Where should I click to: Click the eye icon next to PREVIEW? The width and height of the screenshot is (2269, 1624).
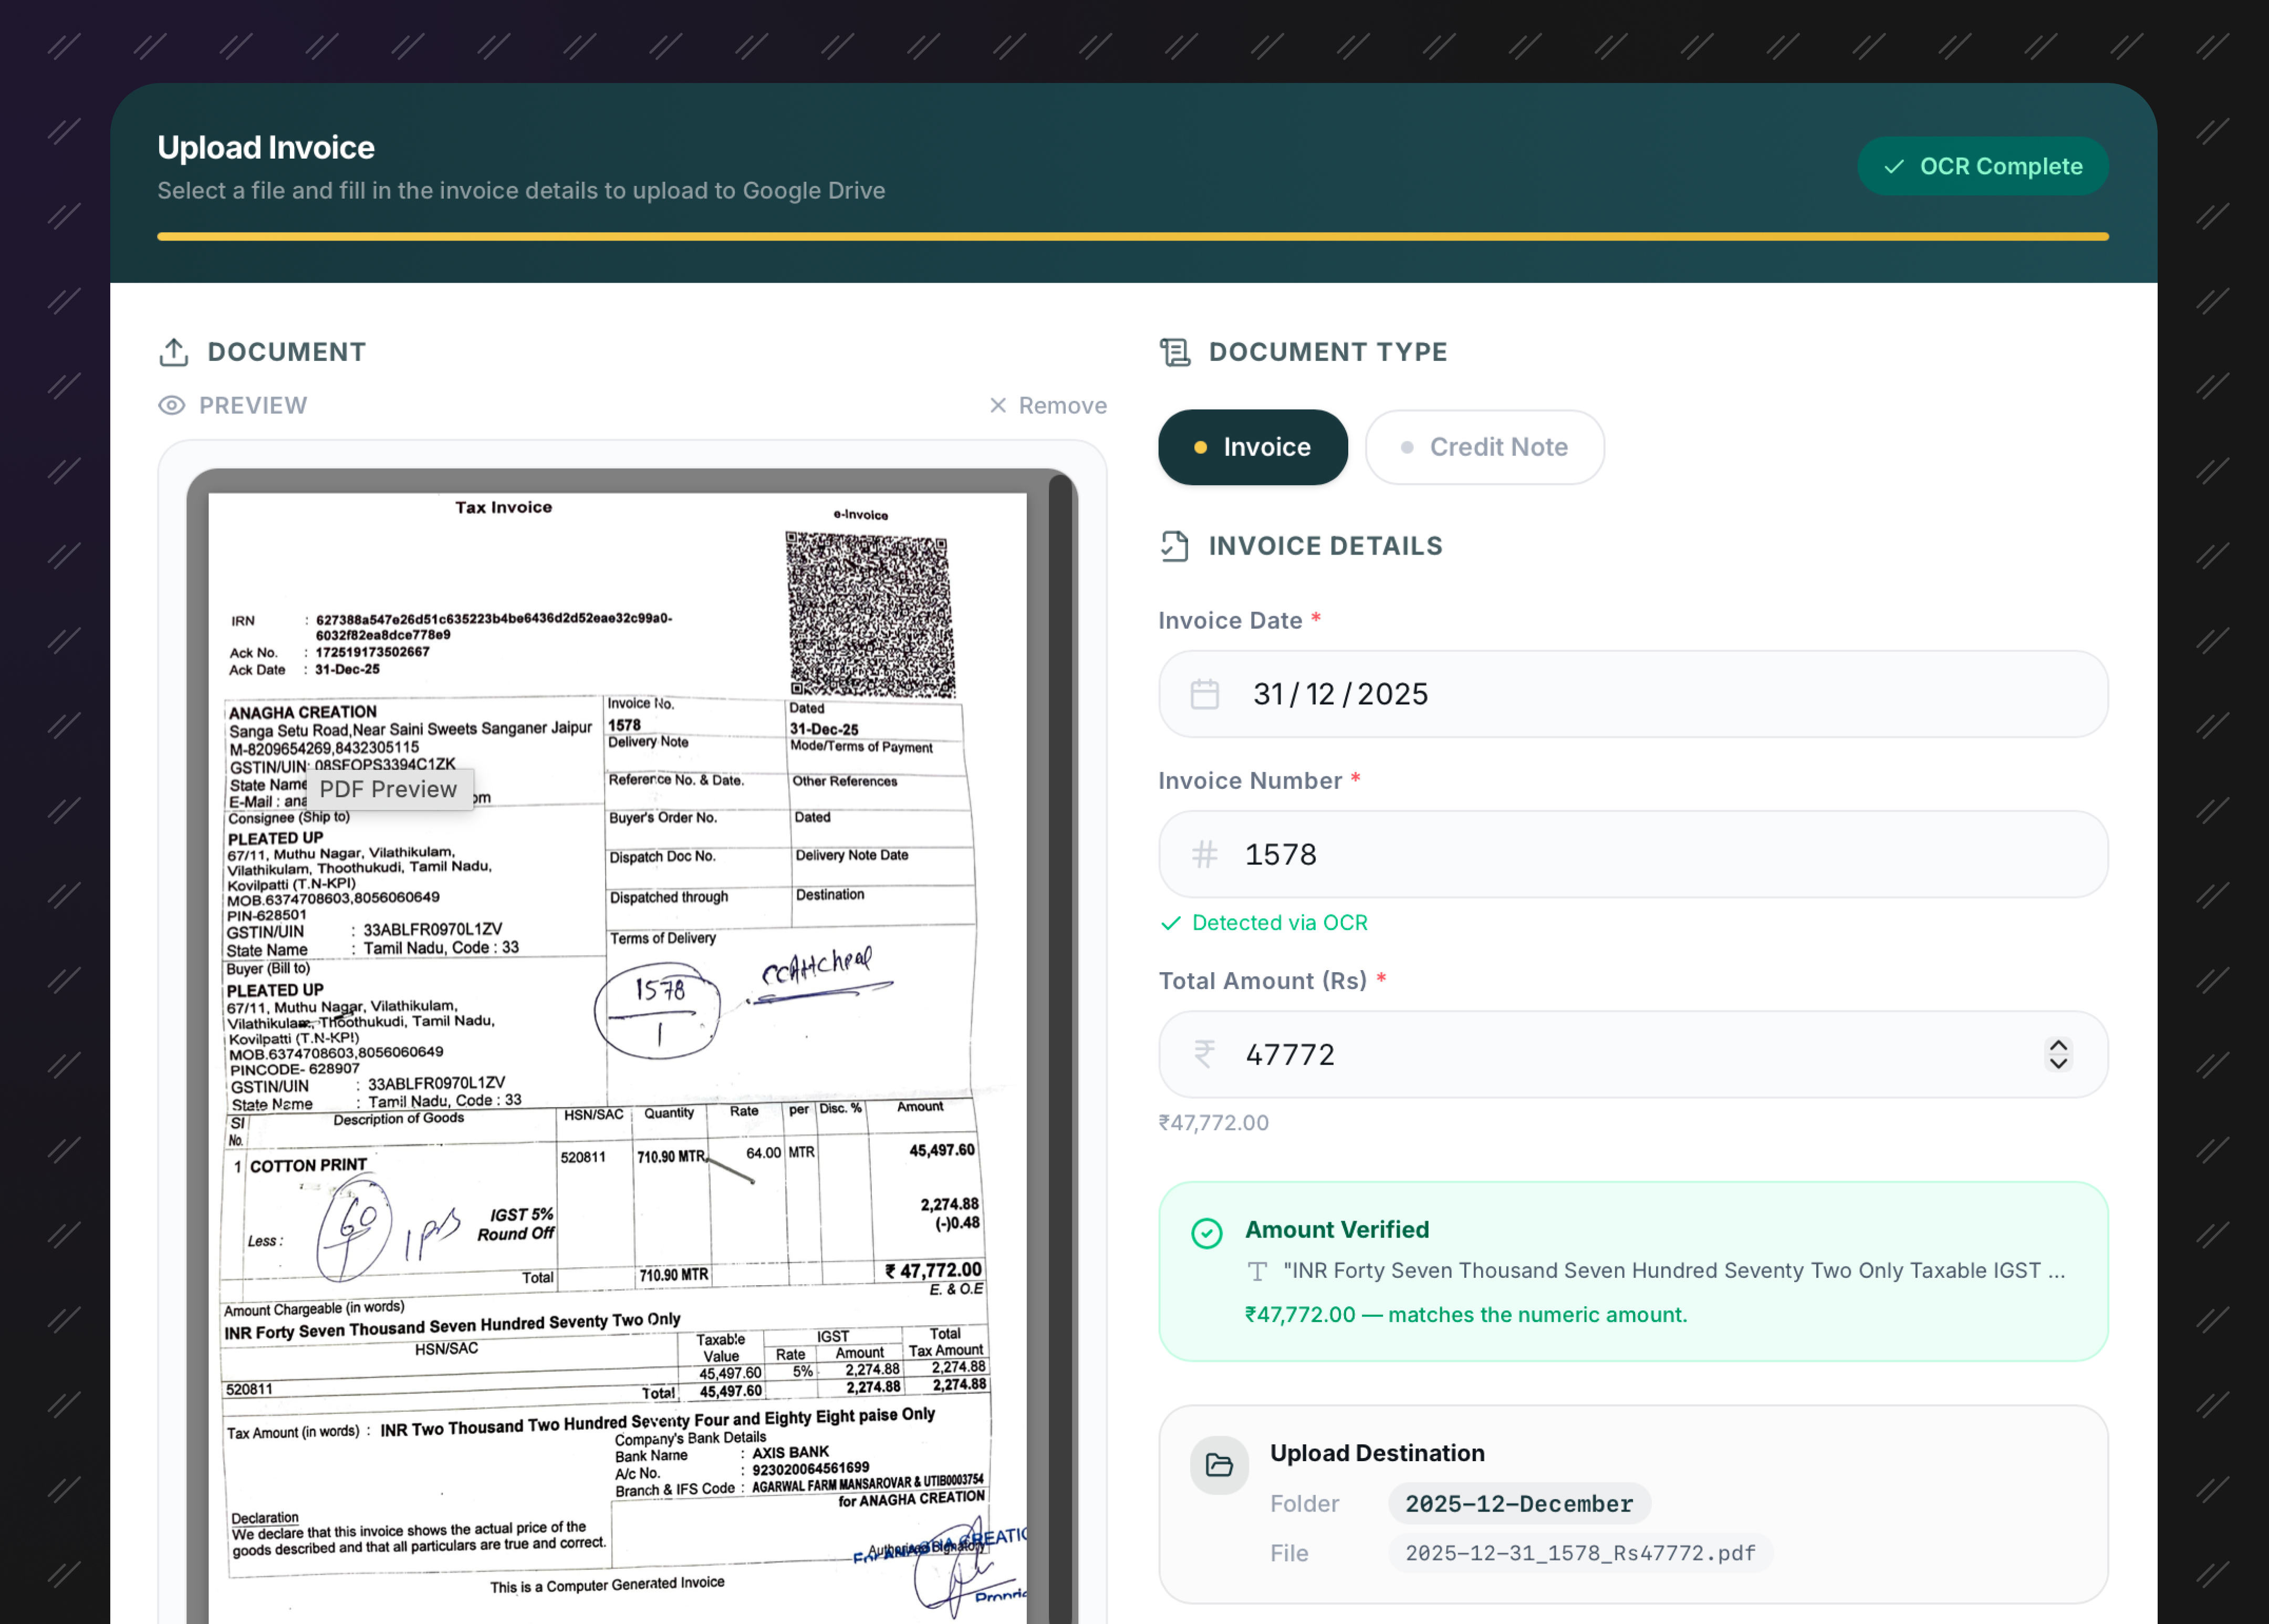171,405
